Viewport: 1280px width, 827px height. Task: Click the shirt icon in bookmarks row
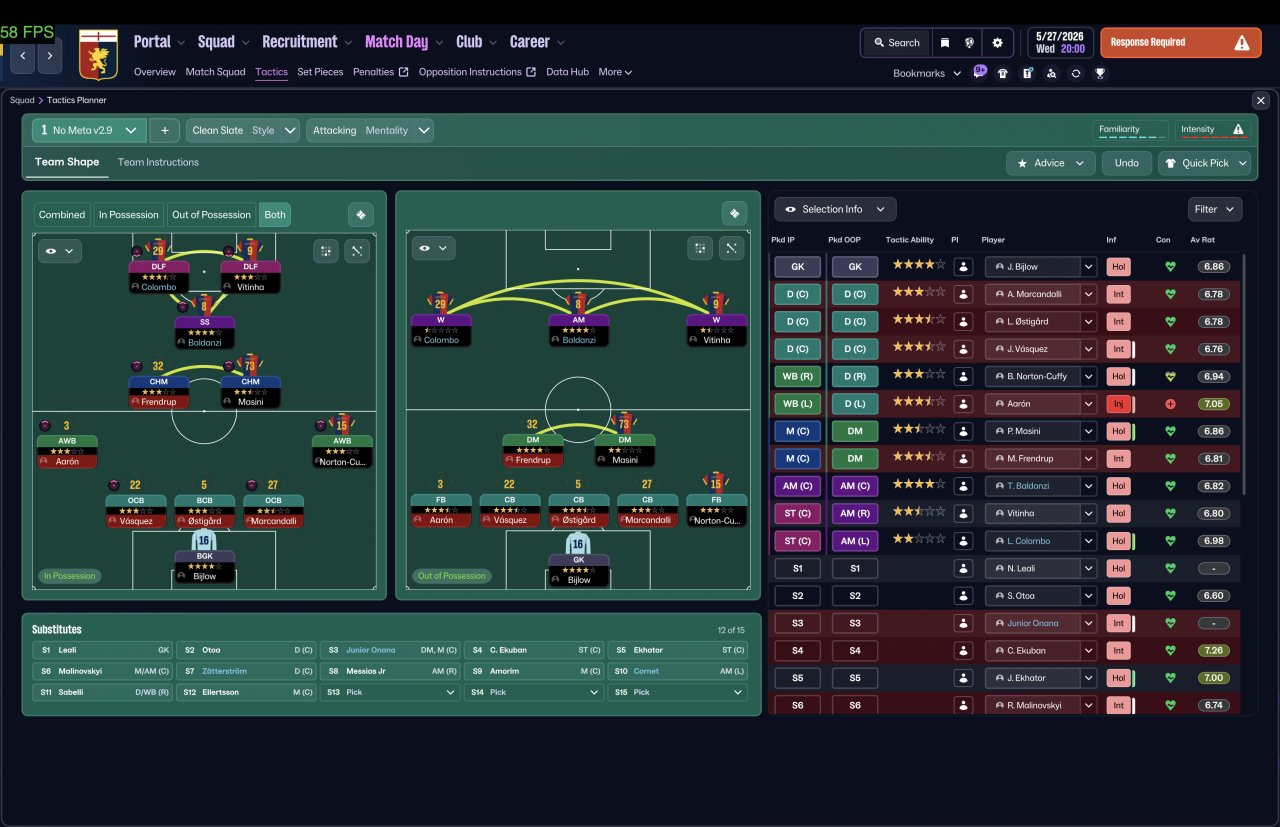1003,73
